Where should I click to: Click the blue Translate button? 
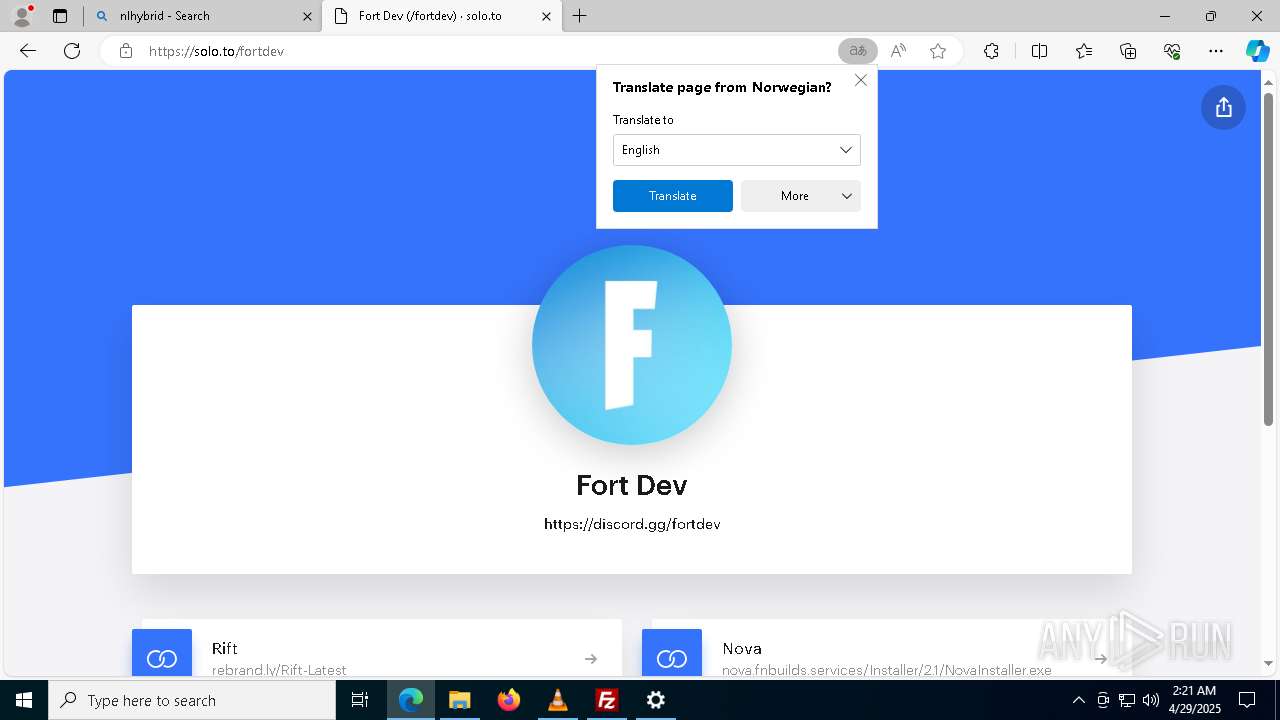(x=672, y=196)
